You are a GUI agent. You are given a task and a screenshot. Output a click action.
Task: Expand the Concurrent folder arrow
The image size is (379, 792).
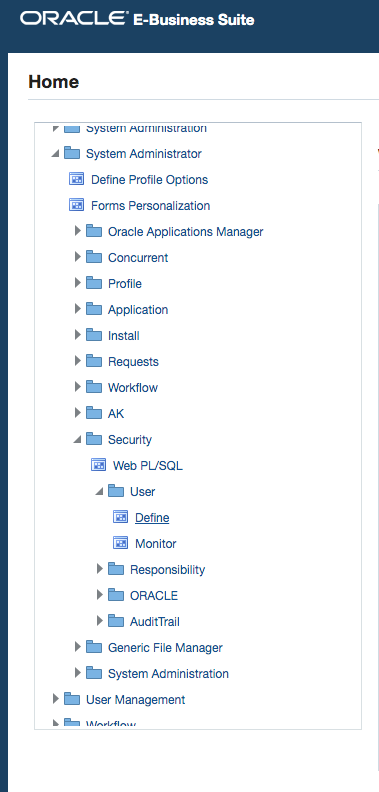77,257
